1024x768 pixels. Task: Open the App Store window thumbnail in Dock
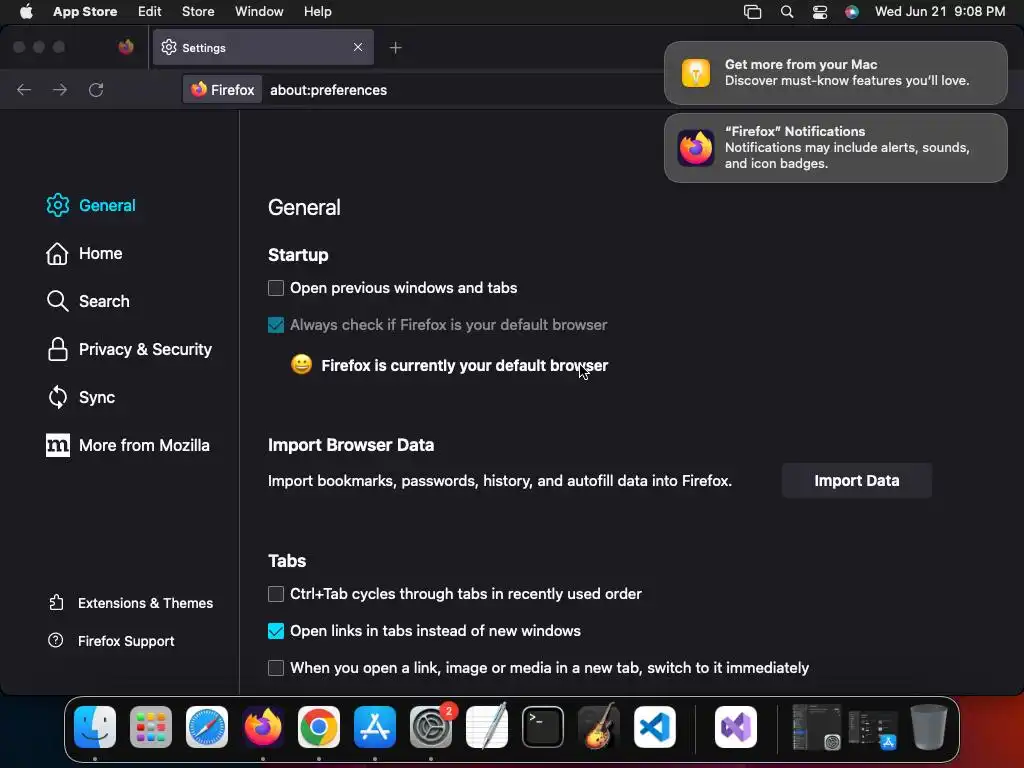point(873,729)
